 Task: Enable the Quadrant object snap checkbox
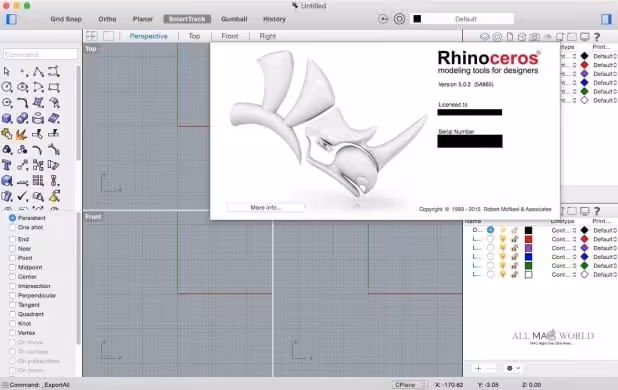coord(13,314)
